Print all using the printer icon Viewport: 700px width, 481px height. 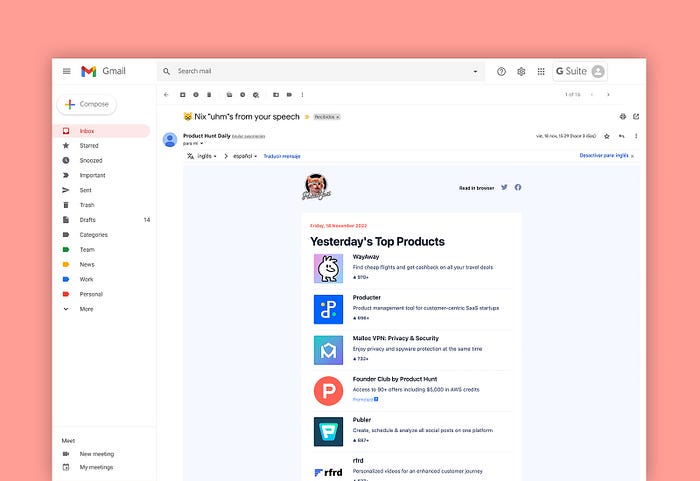click(623, 117)
